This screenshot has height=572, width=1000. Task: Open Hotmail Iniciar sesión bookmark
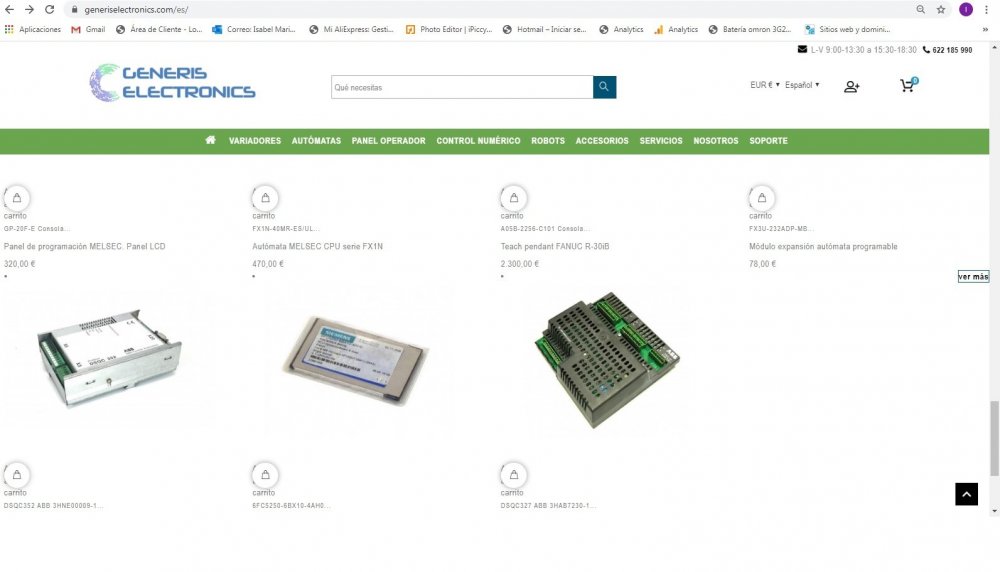point(545,29)
